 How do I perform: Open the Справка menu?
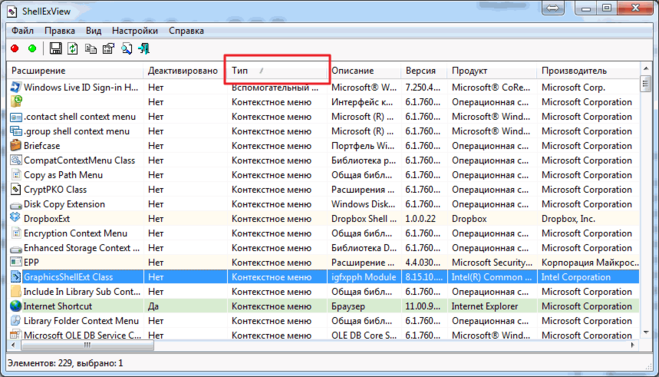186,31
